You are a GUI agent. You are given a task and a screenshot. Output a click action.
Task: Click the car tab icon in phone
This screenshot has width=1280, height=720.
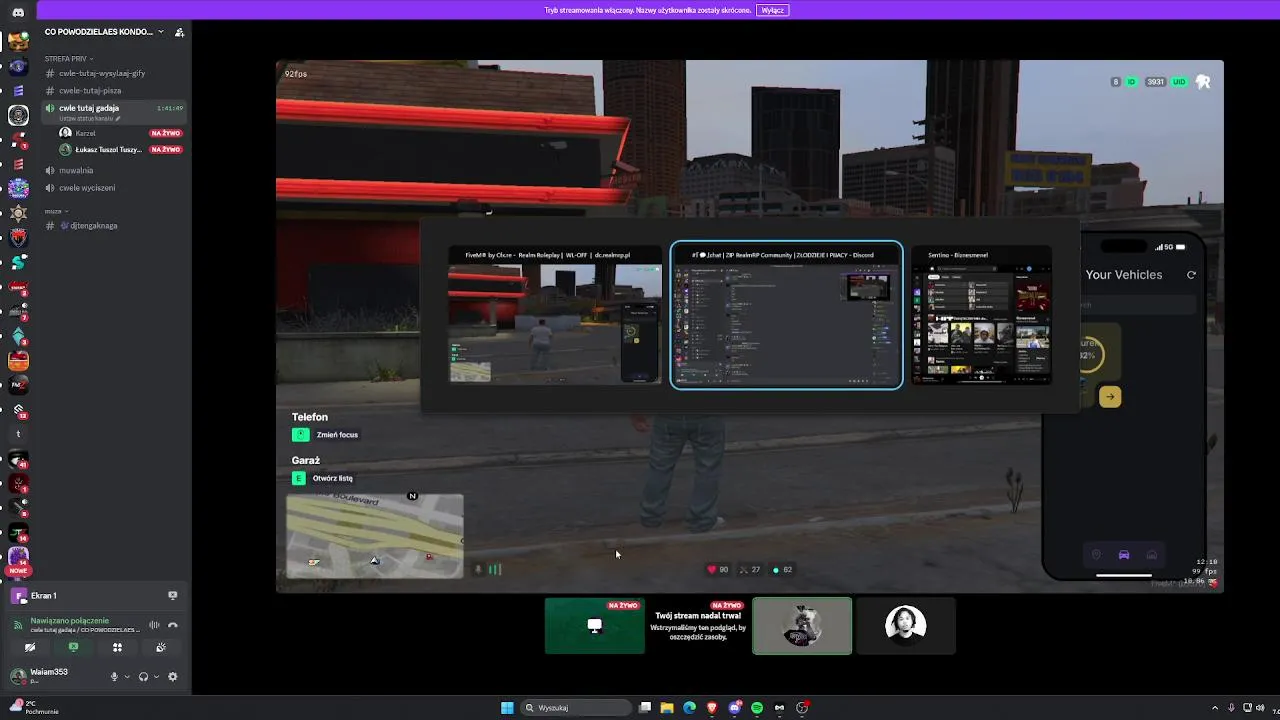[1124, 555]
